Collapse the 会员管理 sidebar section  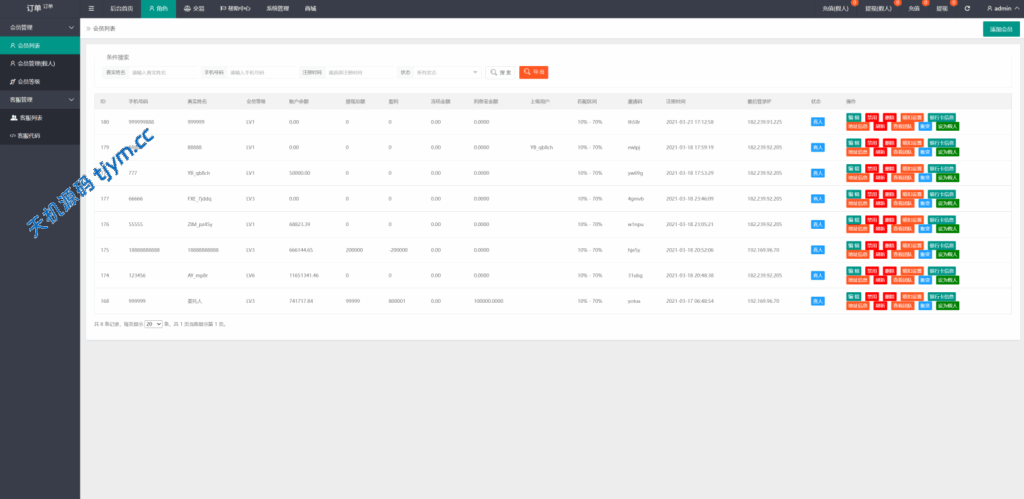point(39,27)
